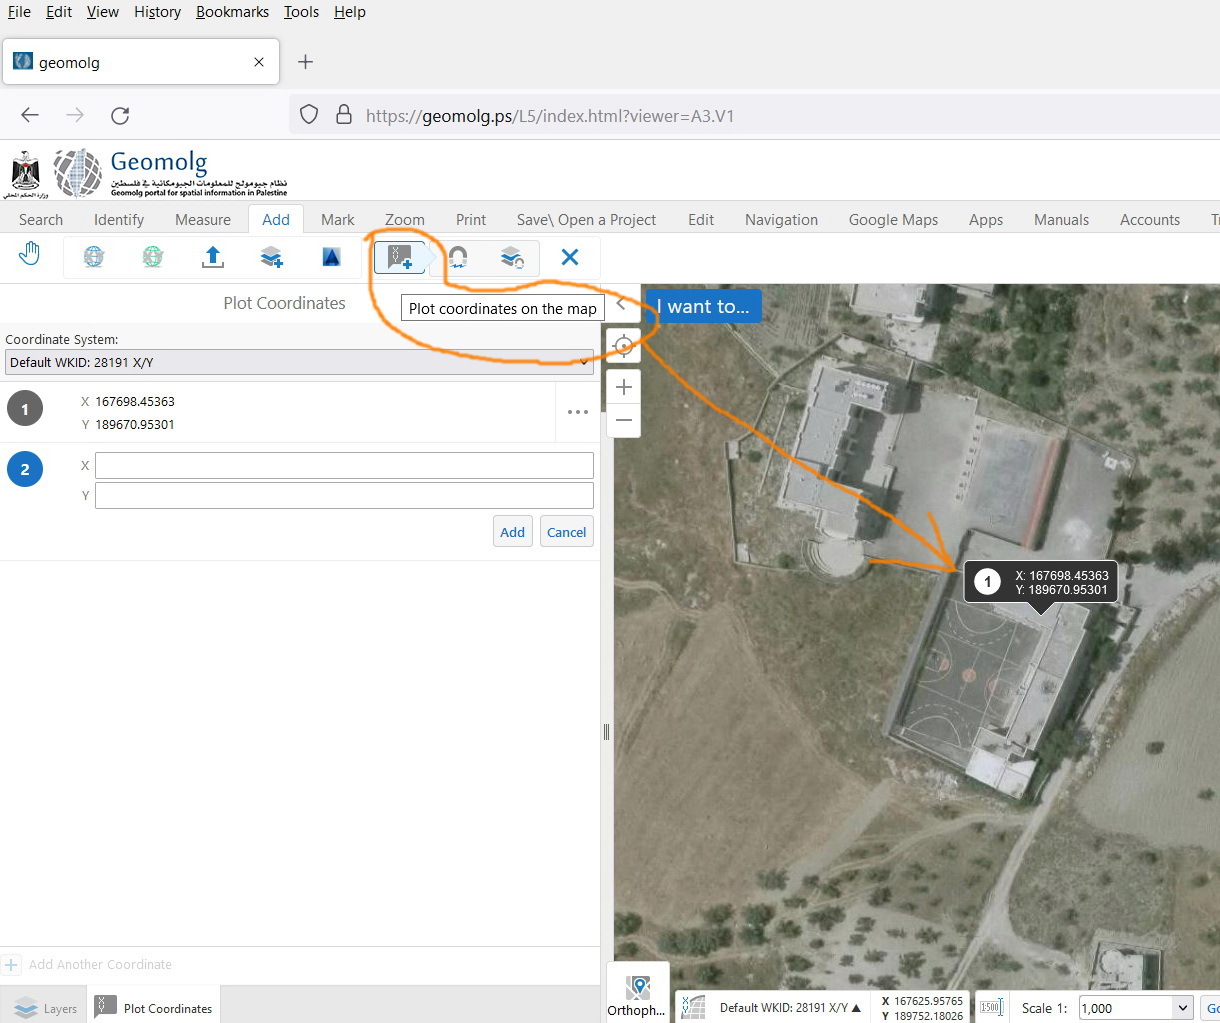Image resolution: width=1220 pixels, height=1023 pixels.
Task: Toggle the snapping magnet tool
Action: 458,257
